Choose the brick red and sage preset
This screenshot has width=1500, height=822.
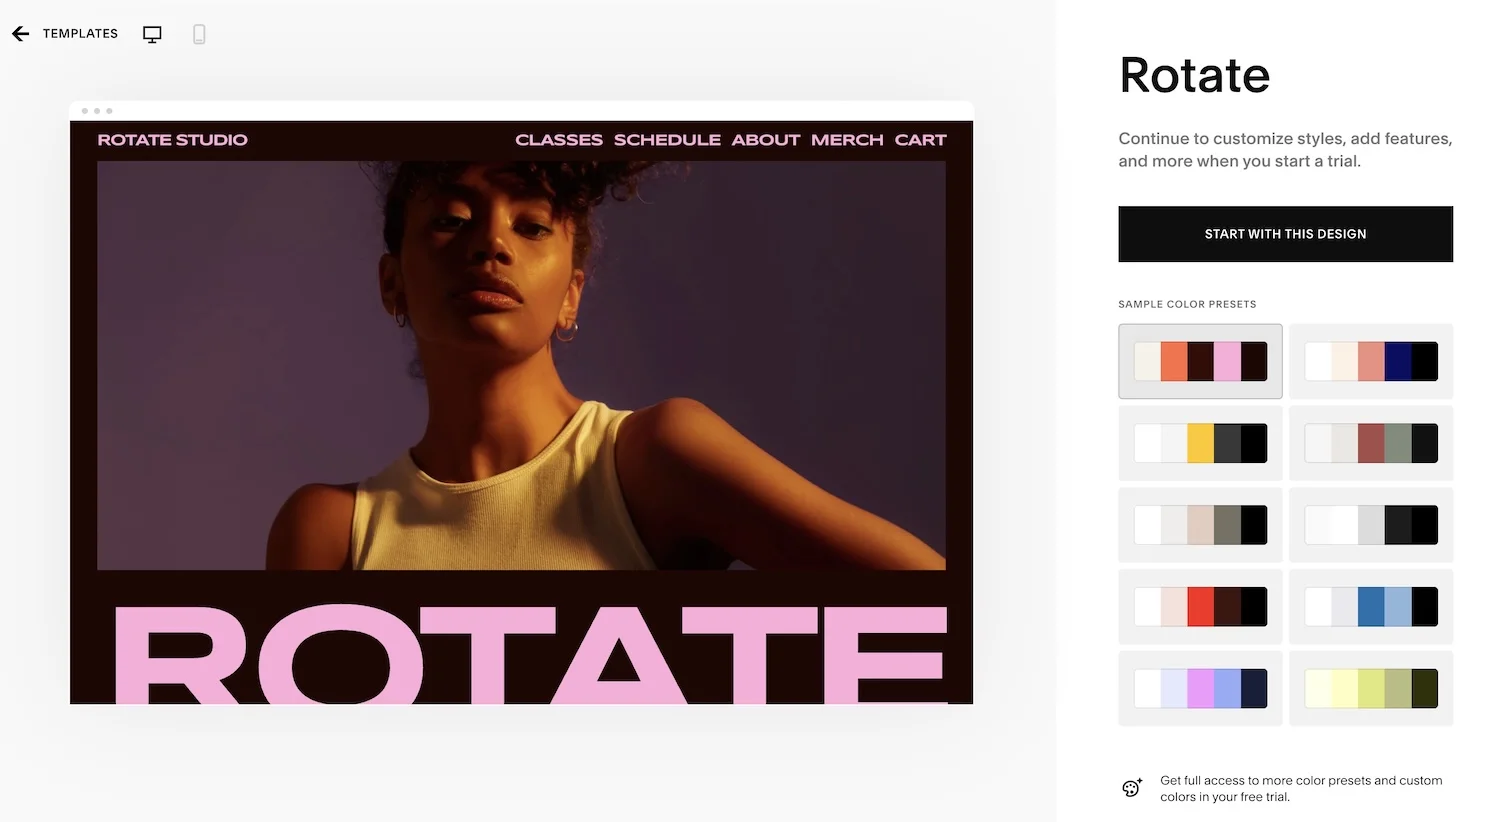click(1371, 443)
